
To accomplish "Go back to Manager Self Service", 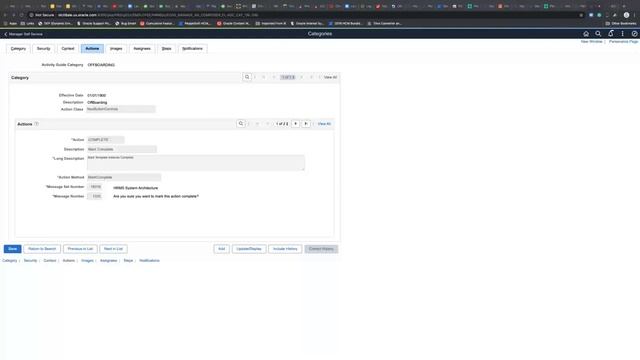I will pyautogui.click(x=23, y=34).
